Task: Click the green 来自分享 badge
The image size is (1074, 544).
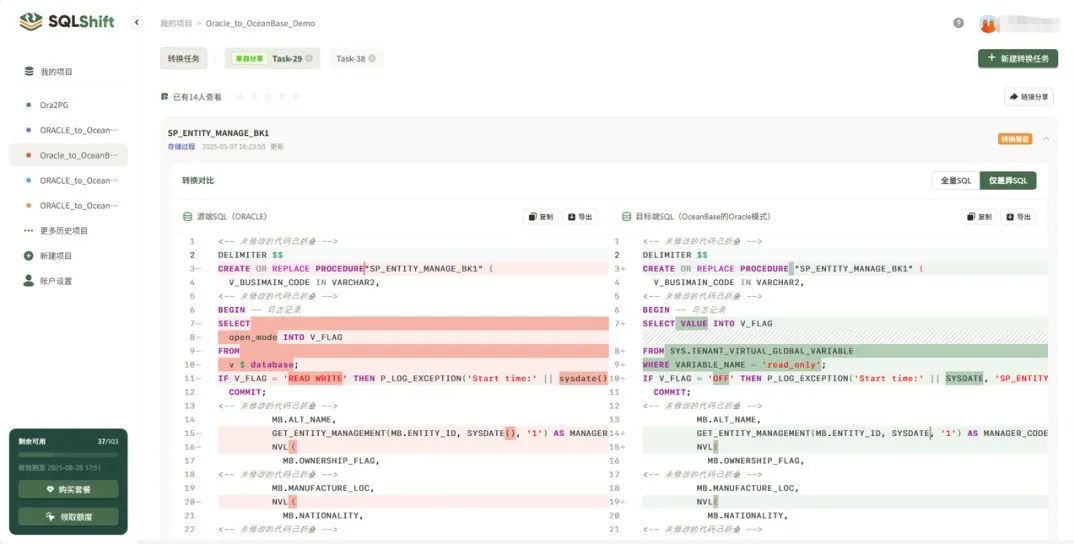Action: click(249, 59)
